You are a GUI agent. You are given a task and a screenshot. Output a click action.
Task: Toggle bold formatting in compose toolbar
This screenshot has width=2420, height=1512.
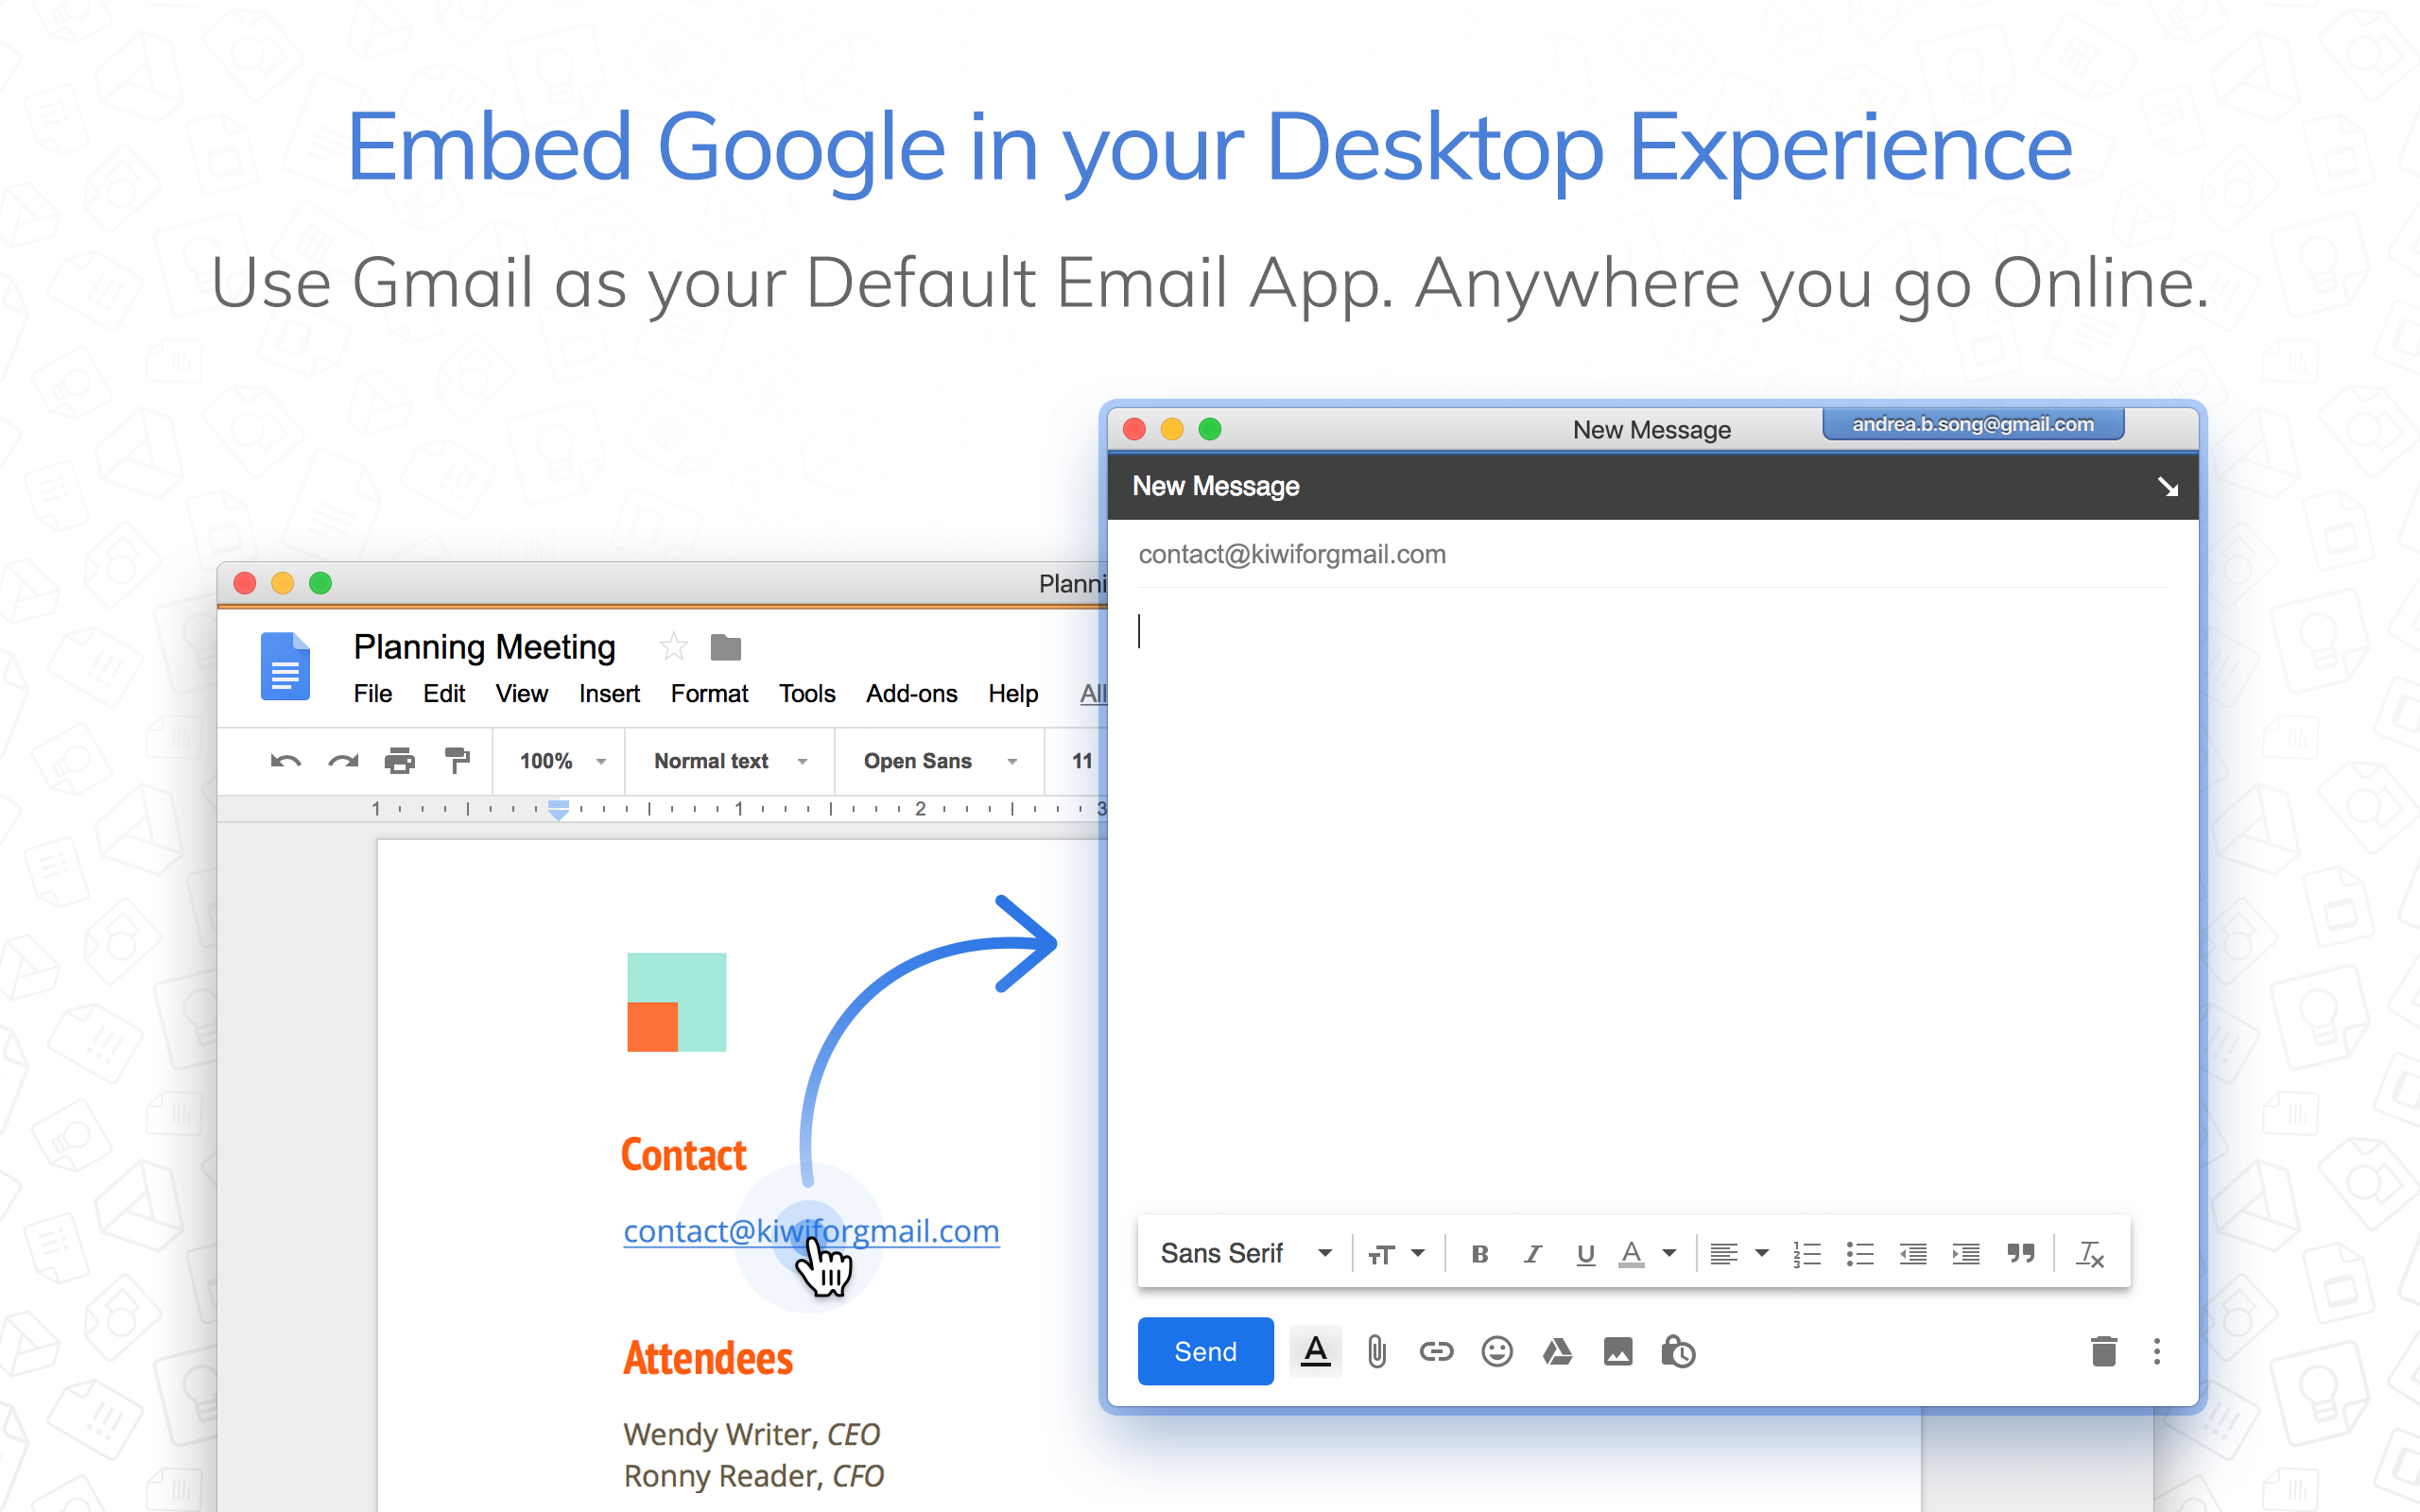click(x=1479, y=1254)
